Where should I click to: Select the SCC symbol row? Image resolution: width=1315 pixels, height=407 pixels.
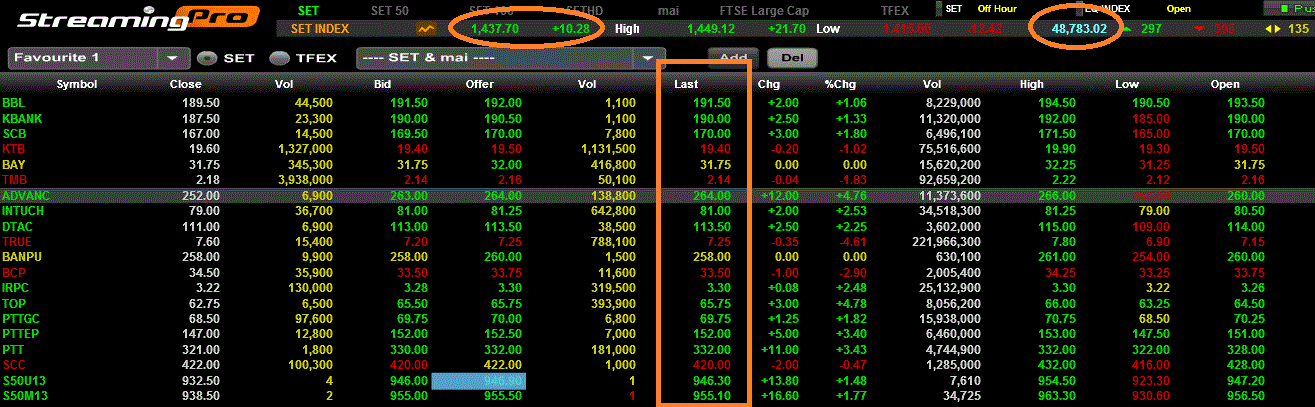pos(657,365)
